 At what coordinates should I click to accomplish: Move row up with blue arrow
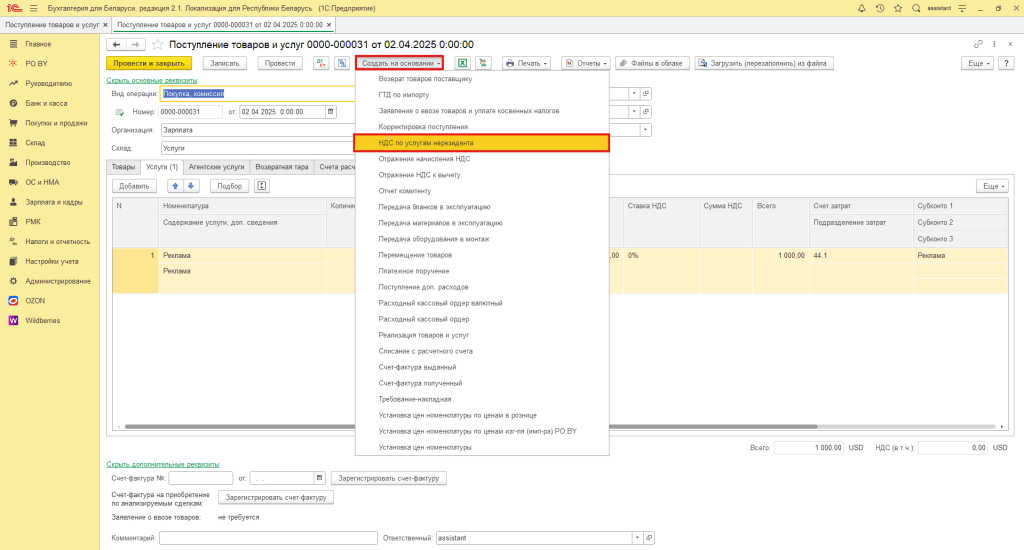click(x=175, y=186)
